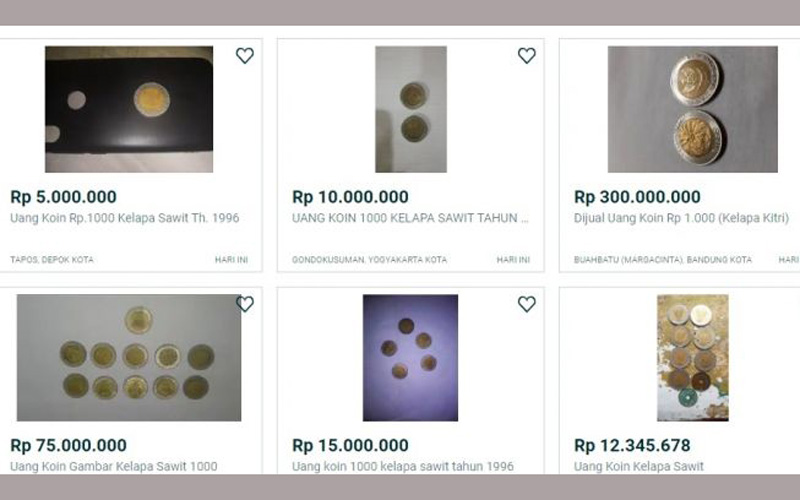This screenshot has height=500, width=800.
Task: Open "Uang Koin Gambar Kelapa Sawit 1000" title
Action: tap(114, 466)
